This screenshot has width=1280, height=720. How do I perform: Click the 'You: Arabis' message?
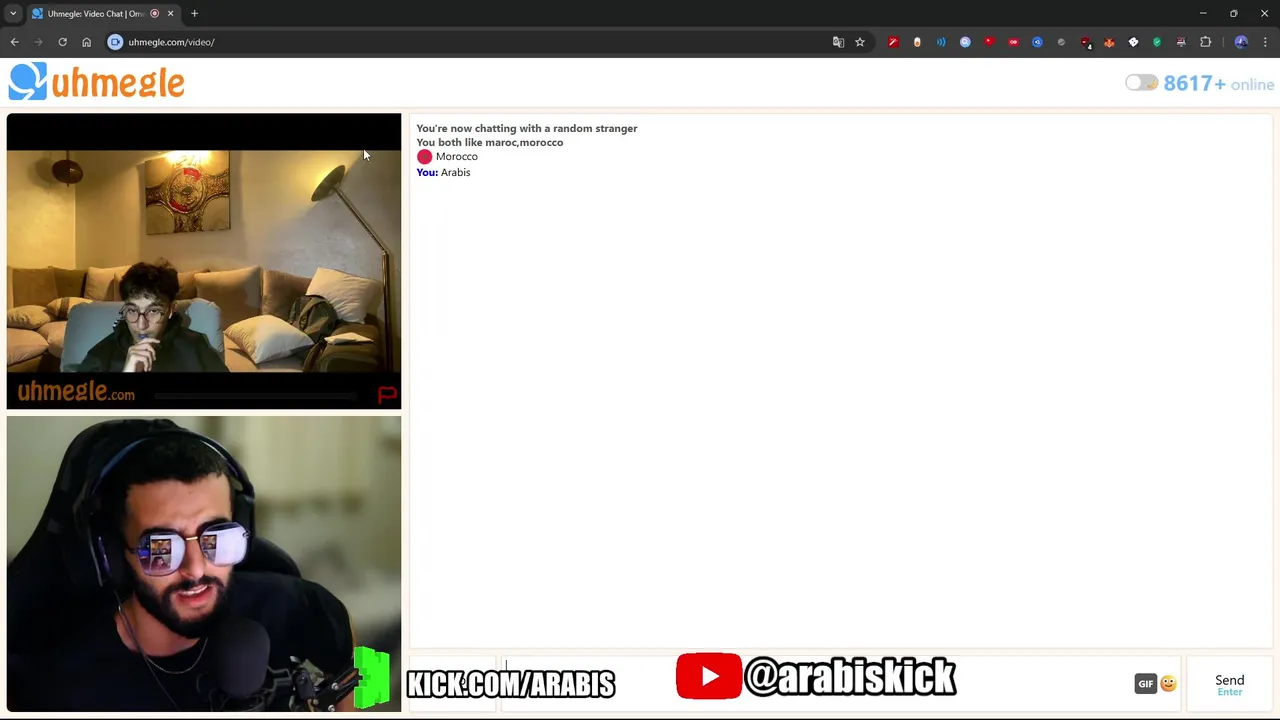point(443,172)
